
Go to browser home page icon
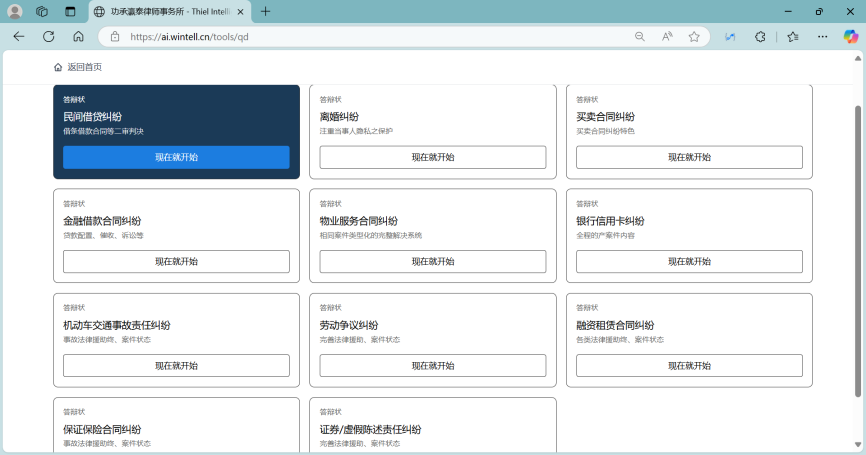pyautogui.click(x=78, y=36)
